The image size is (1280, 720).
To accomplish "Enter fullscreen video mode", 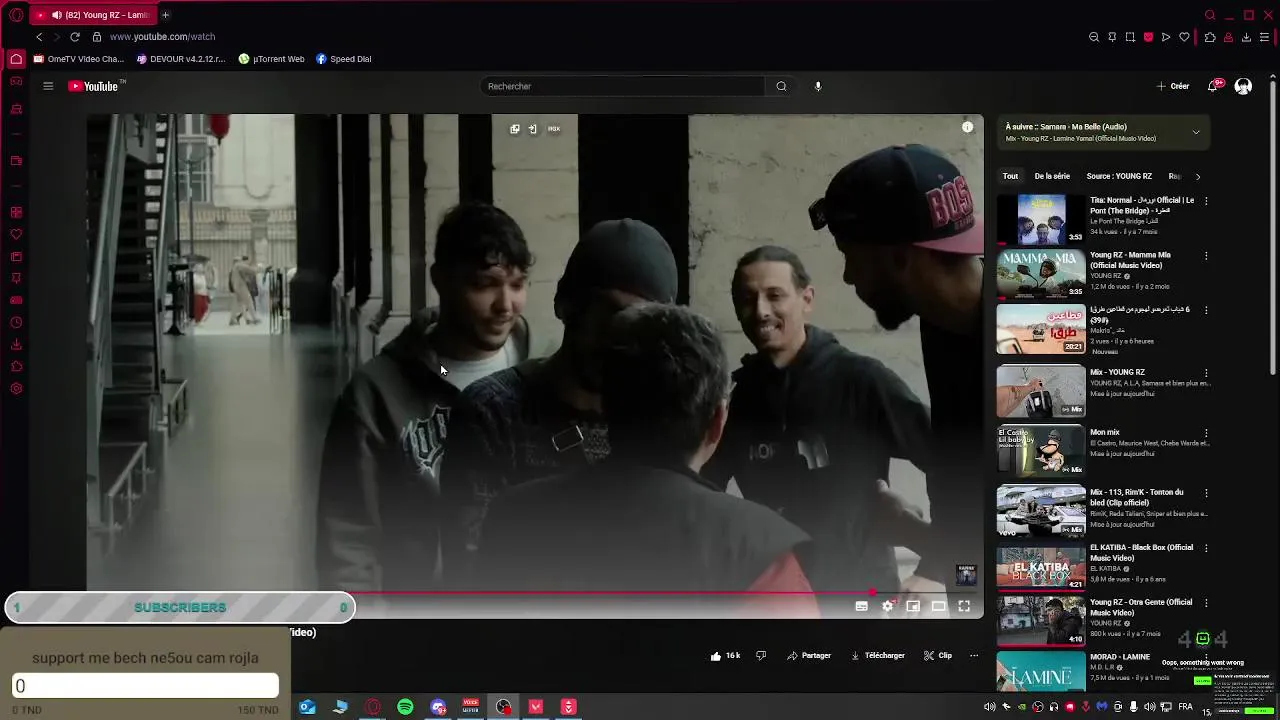I will click(964, 606).
